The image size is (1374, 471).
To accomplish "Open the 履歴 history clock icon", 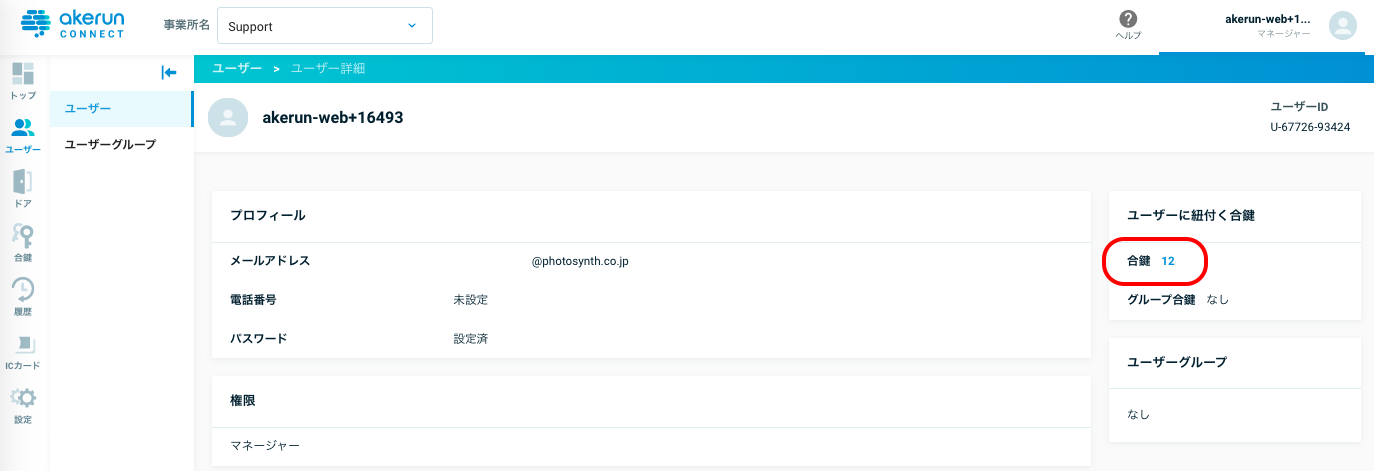I will (x=23, y=297).
